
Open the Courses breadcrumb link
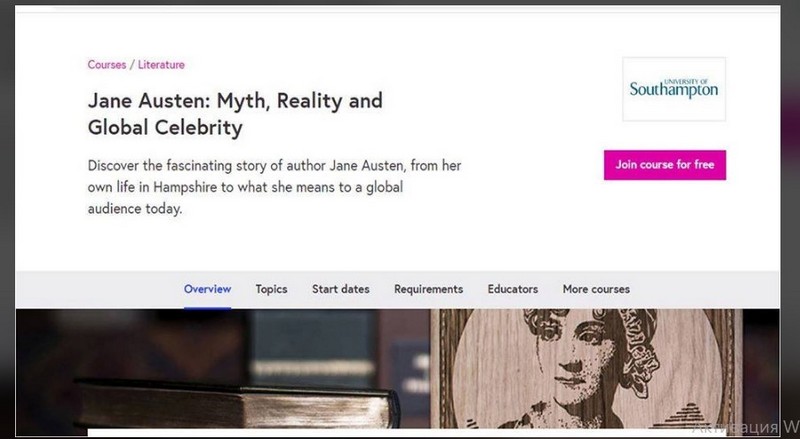click(x=106, y=65)
